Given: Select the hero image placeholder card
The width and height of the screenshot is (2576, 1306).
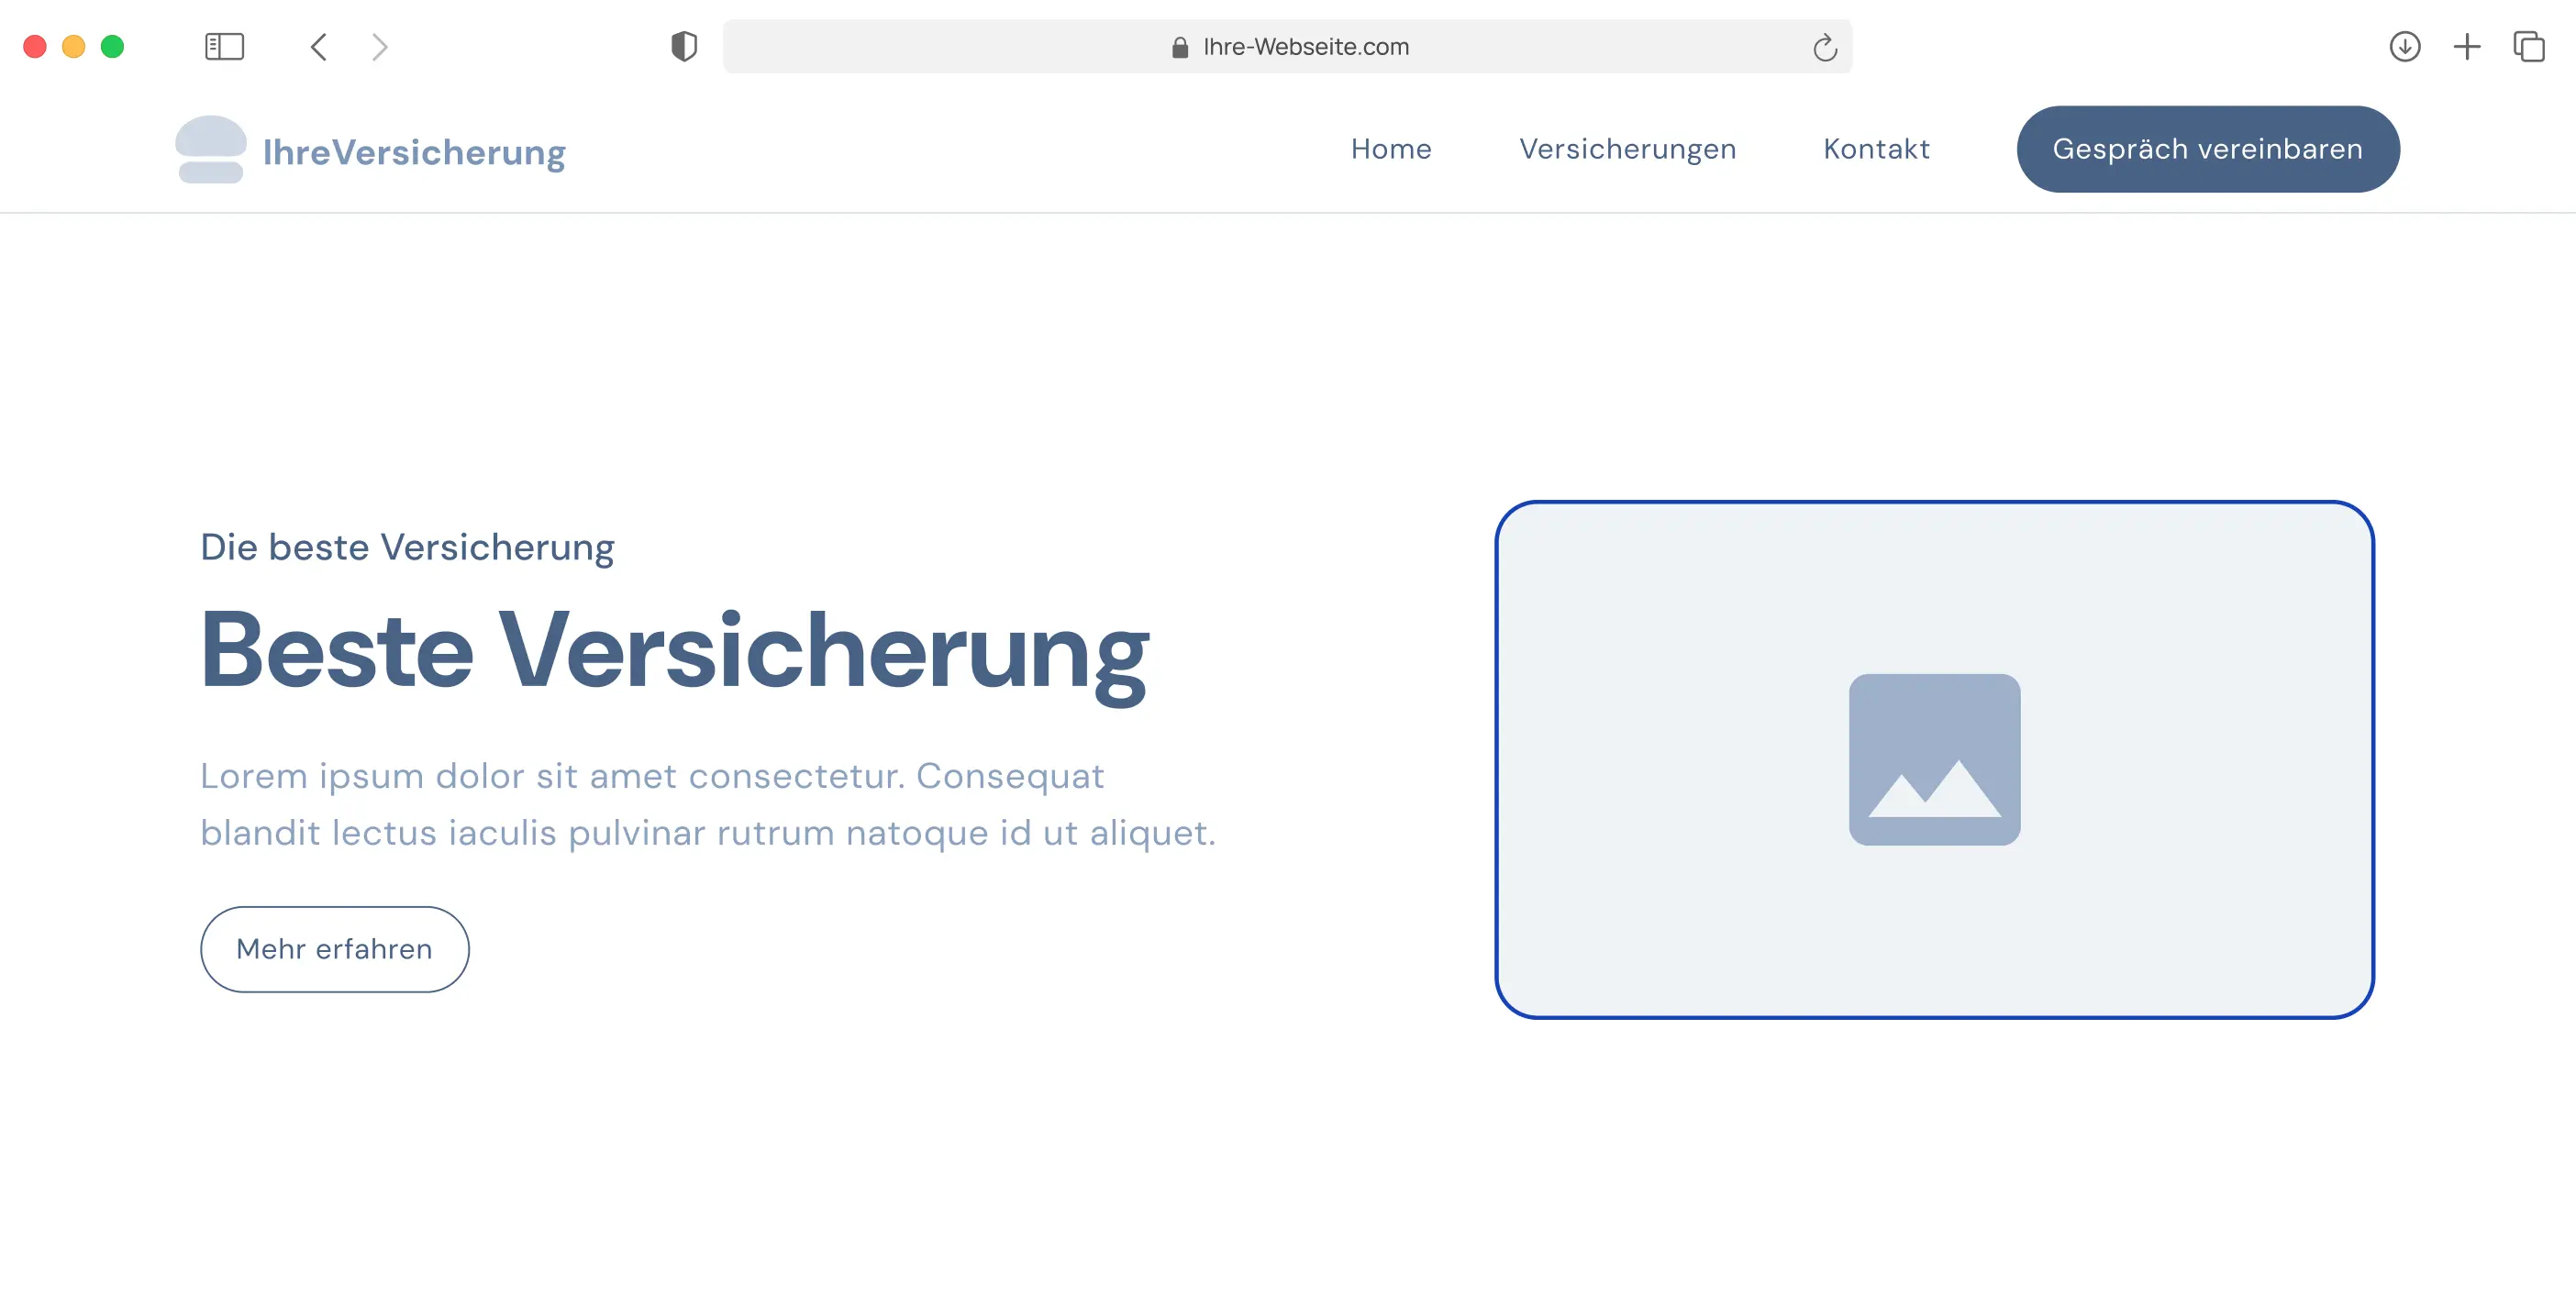Looking at the screenshot, I should pos(1934,760).
